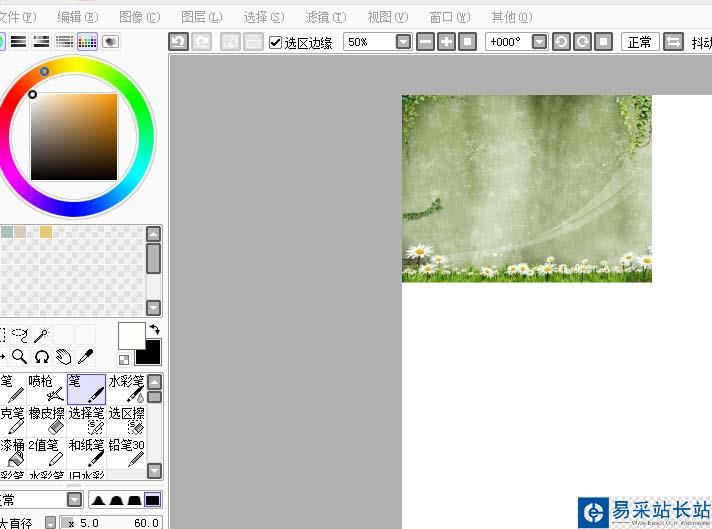Open the 选择(S) menu
This screenshot has height=529, width=712.
click(264, 17)
